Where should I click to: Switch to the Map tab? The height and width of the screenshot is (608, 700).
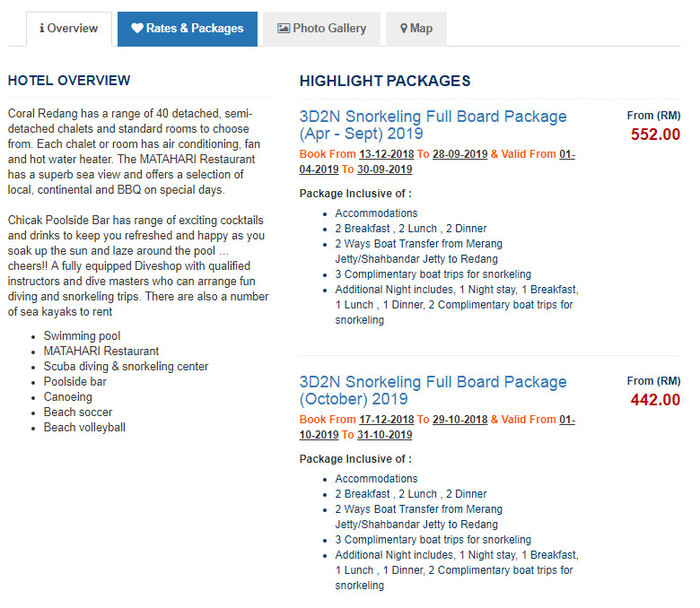416,29
